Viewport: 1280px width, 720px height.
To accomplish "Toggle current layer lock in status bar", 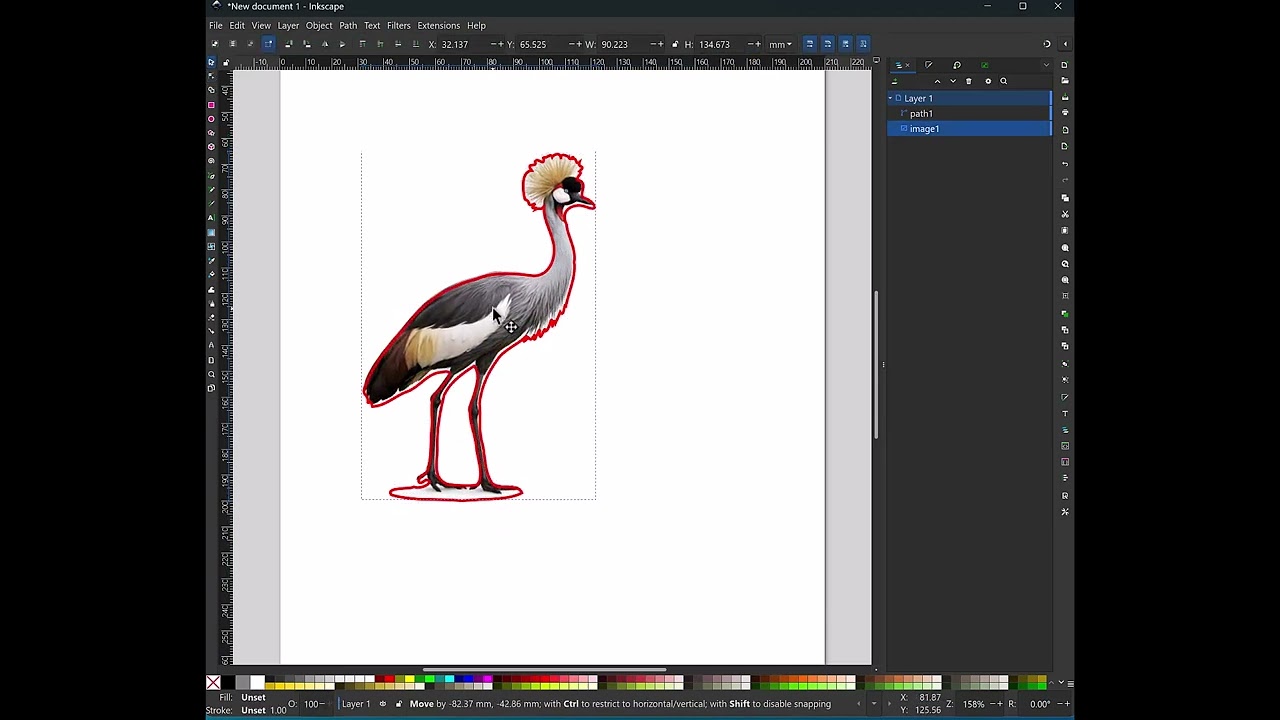I will click(x=398, y=704).
